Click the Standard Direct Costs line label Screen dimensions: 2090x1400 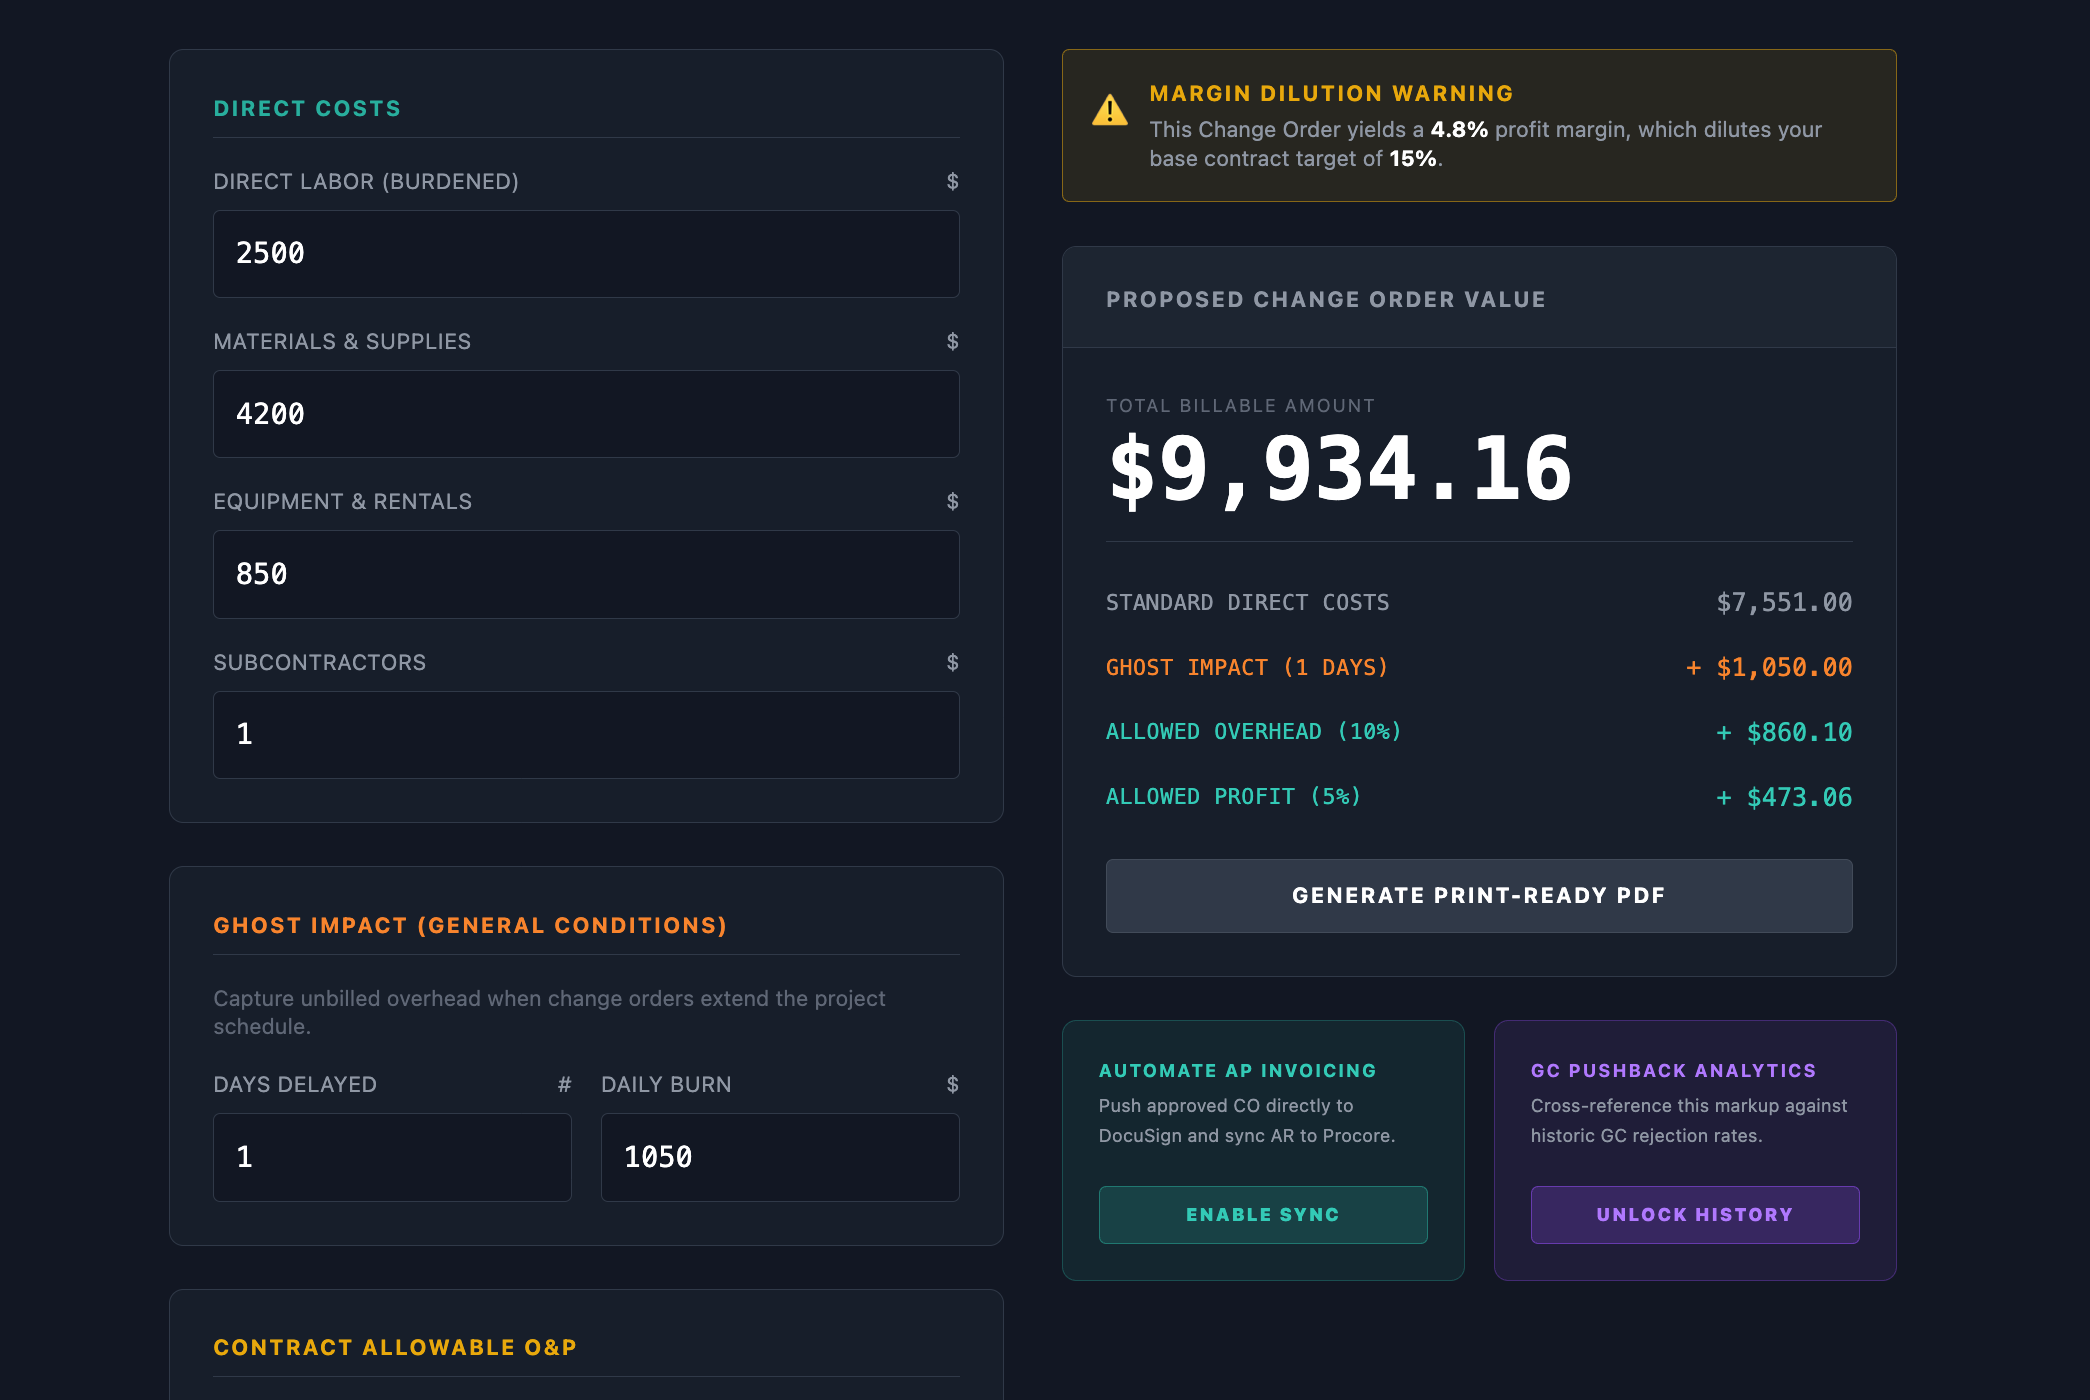pos(1247,603)
